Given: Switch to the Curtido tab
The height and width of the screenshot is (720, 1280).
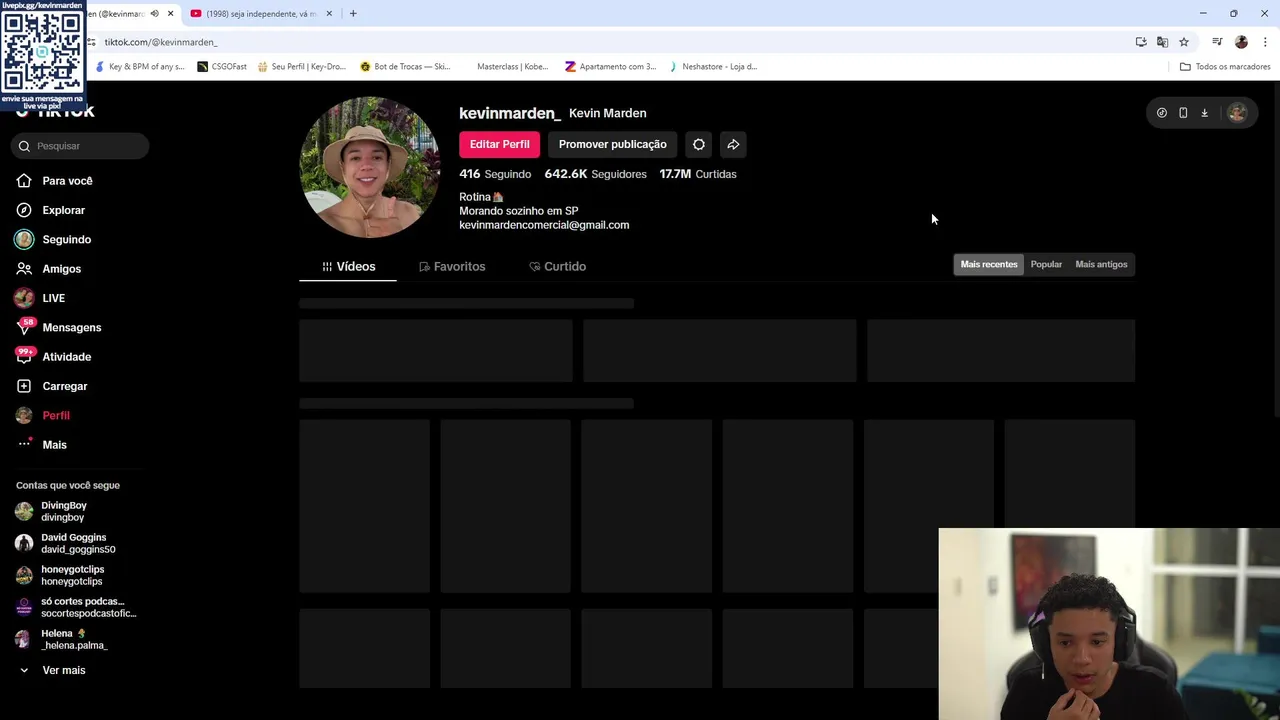Looking at the screenshot, I should point(557,267).
